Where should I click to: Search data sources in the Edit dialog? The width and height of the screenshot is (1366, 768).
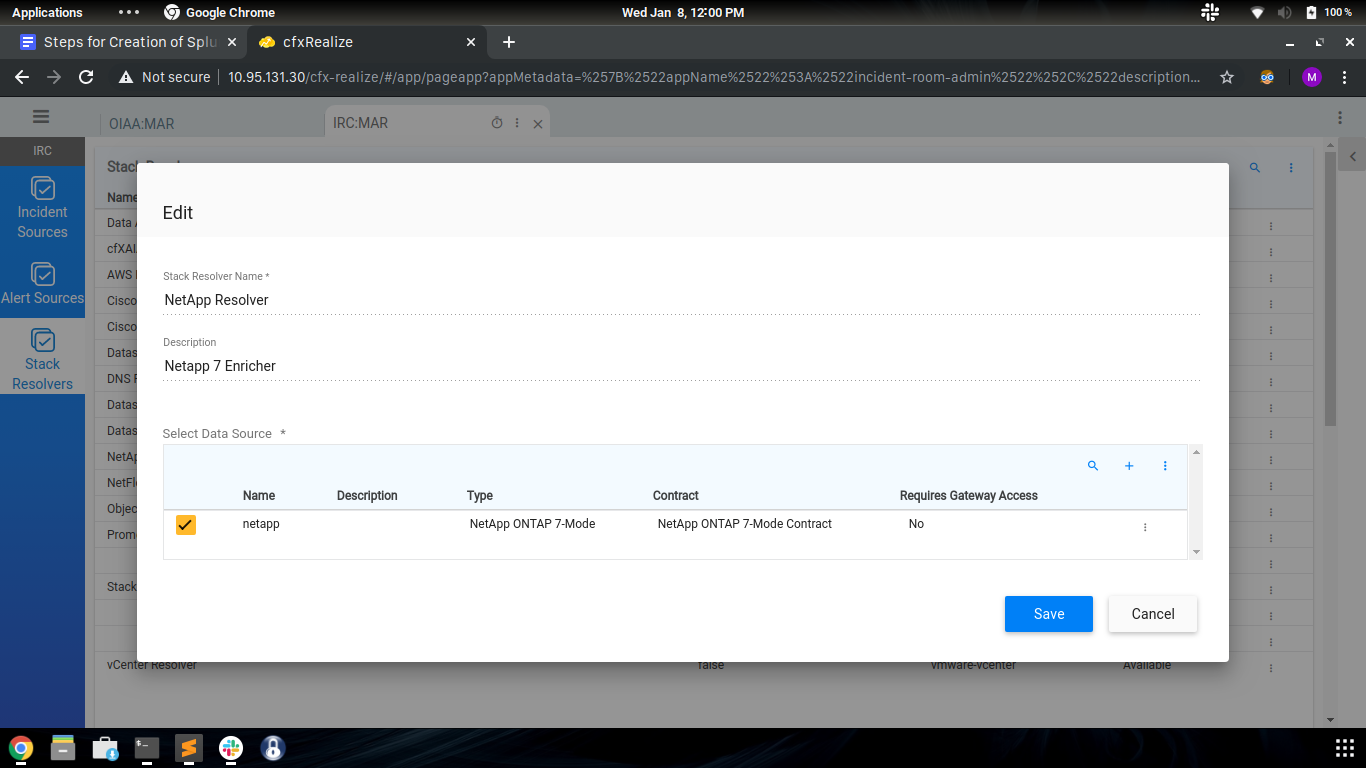point(1093,466)
